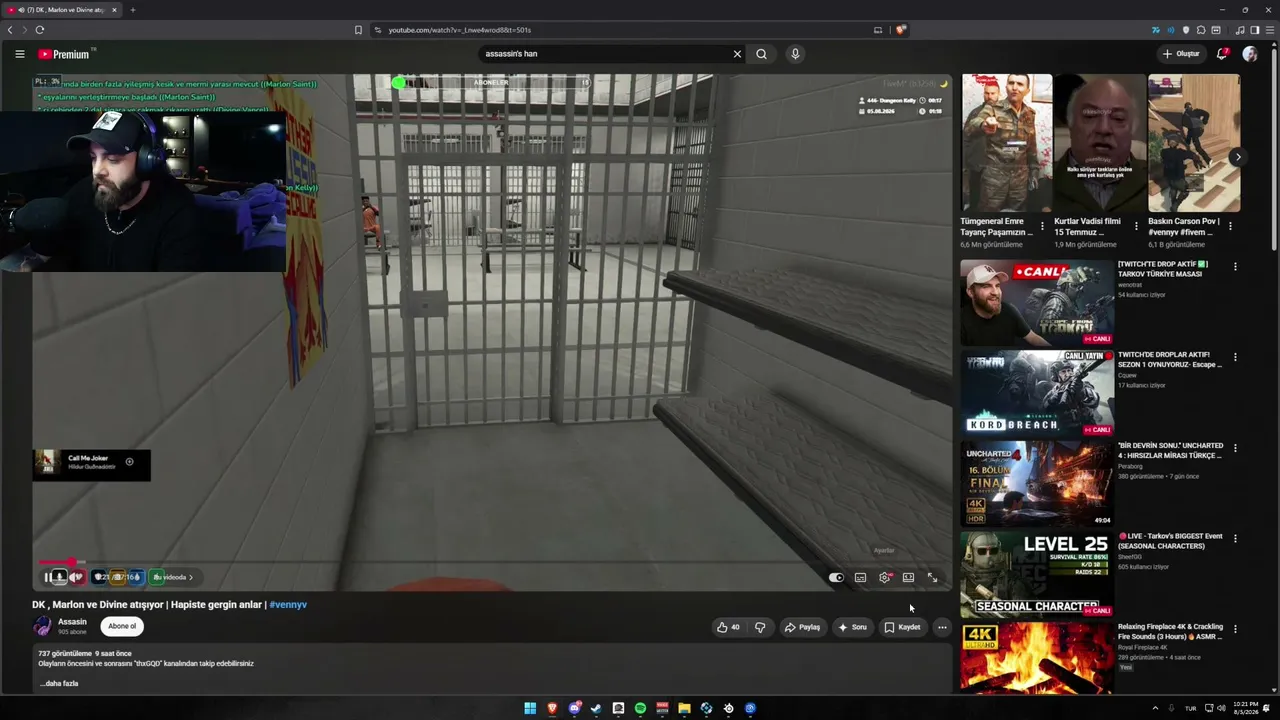
Task: Toggle subtitles in the video player
Action: coord(860,577)
